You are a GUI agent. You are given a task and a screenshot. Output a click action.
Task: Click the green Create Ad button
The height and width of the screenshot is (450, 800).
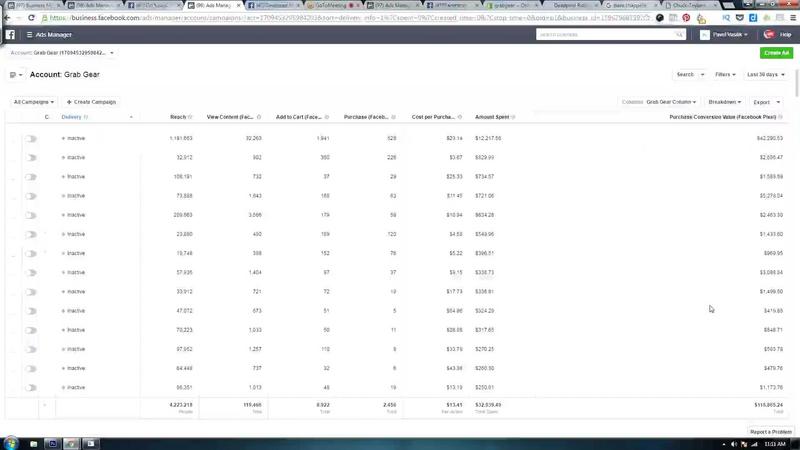[x=777, y=53]
